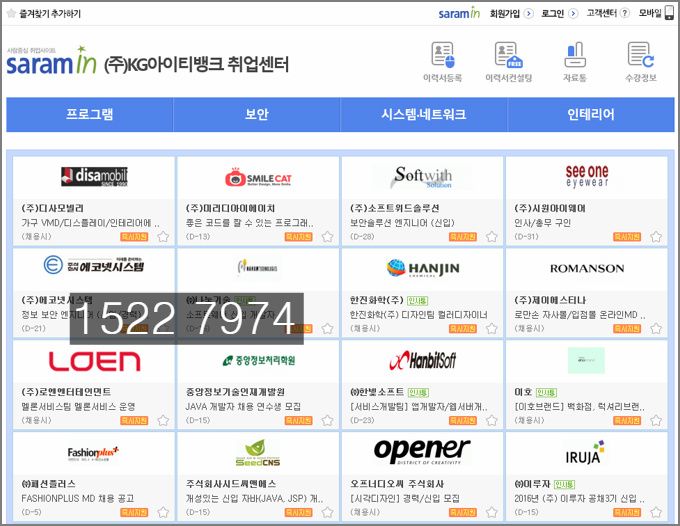Click the 중앙정보처리학원 logo
Screen dimensions: 680x526
(258, 360)
